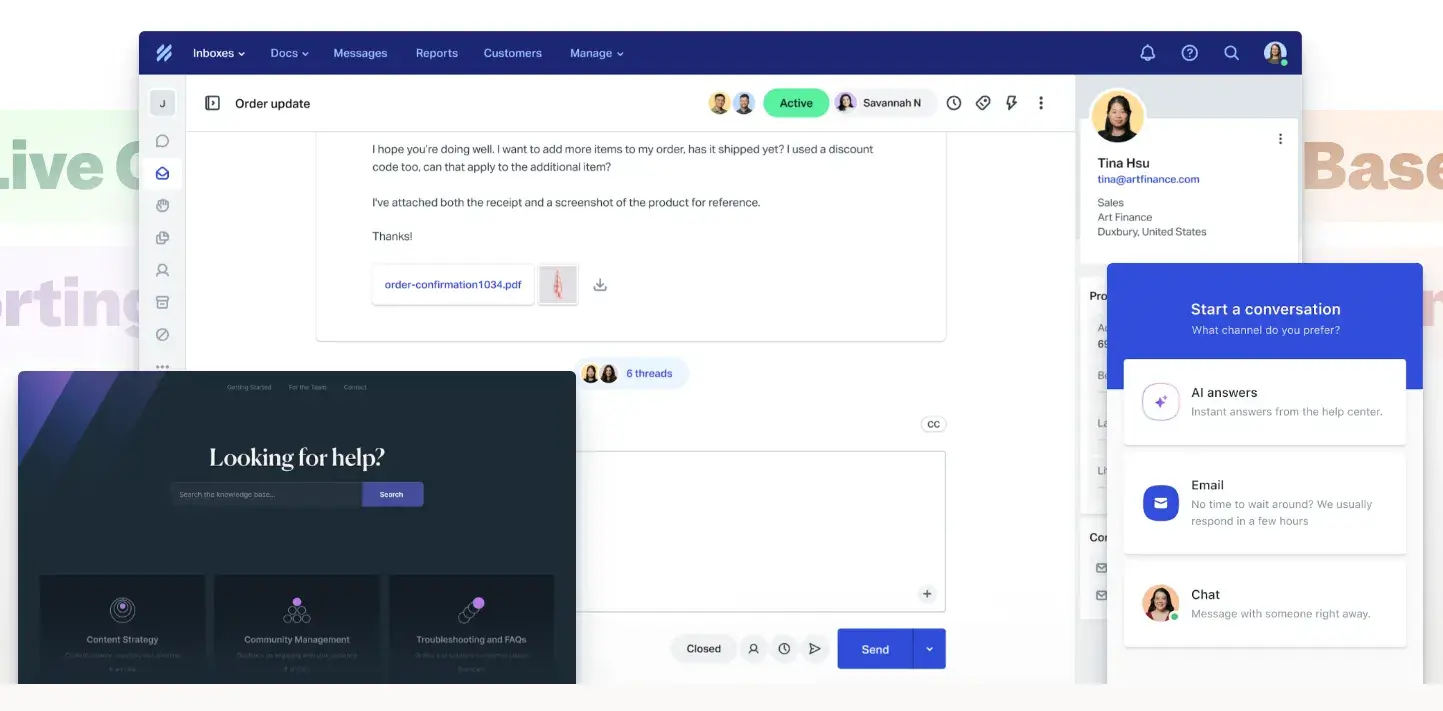Open notifications with the bell icon
The height and width of the screenshot is (711, 1443).
point(1147,52)
